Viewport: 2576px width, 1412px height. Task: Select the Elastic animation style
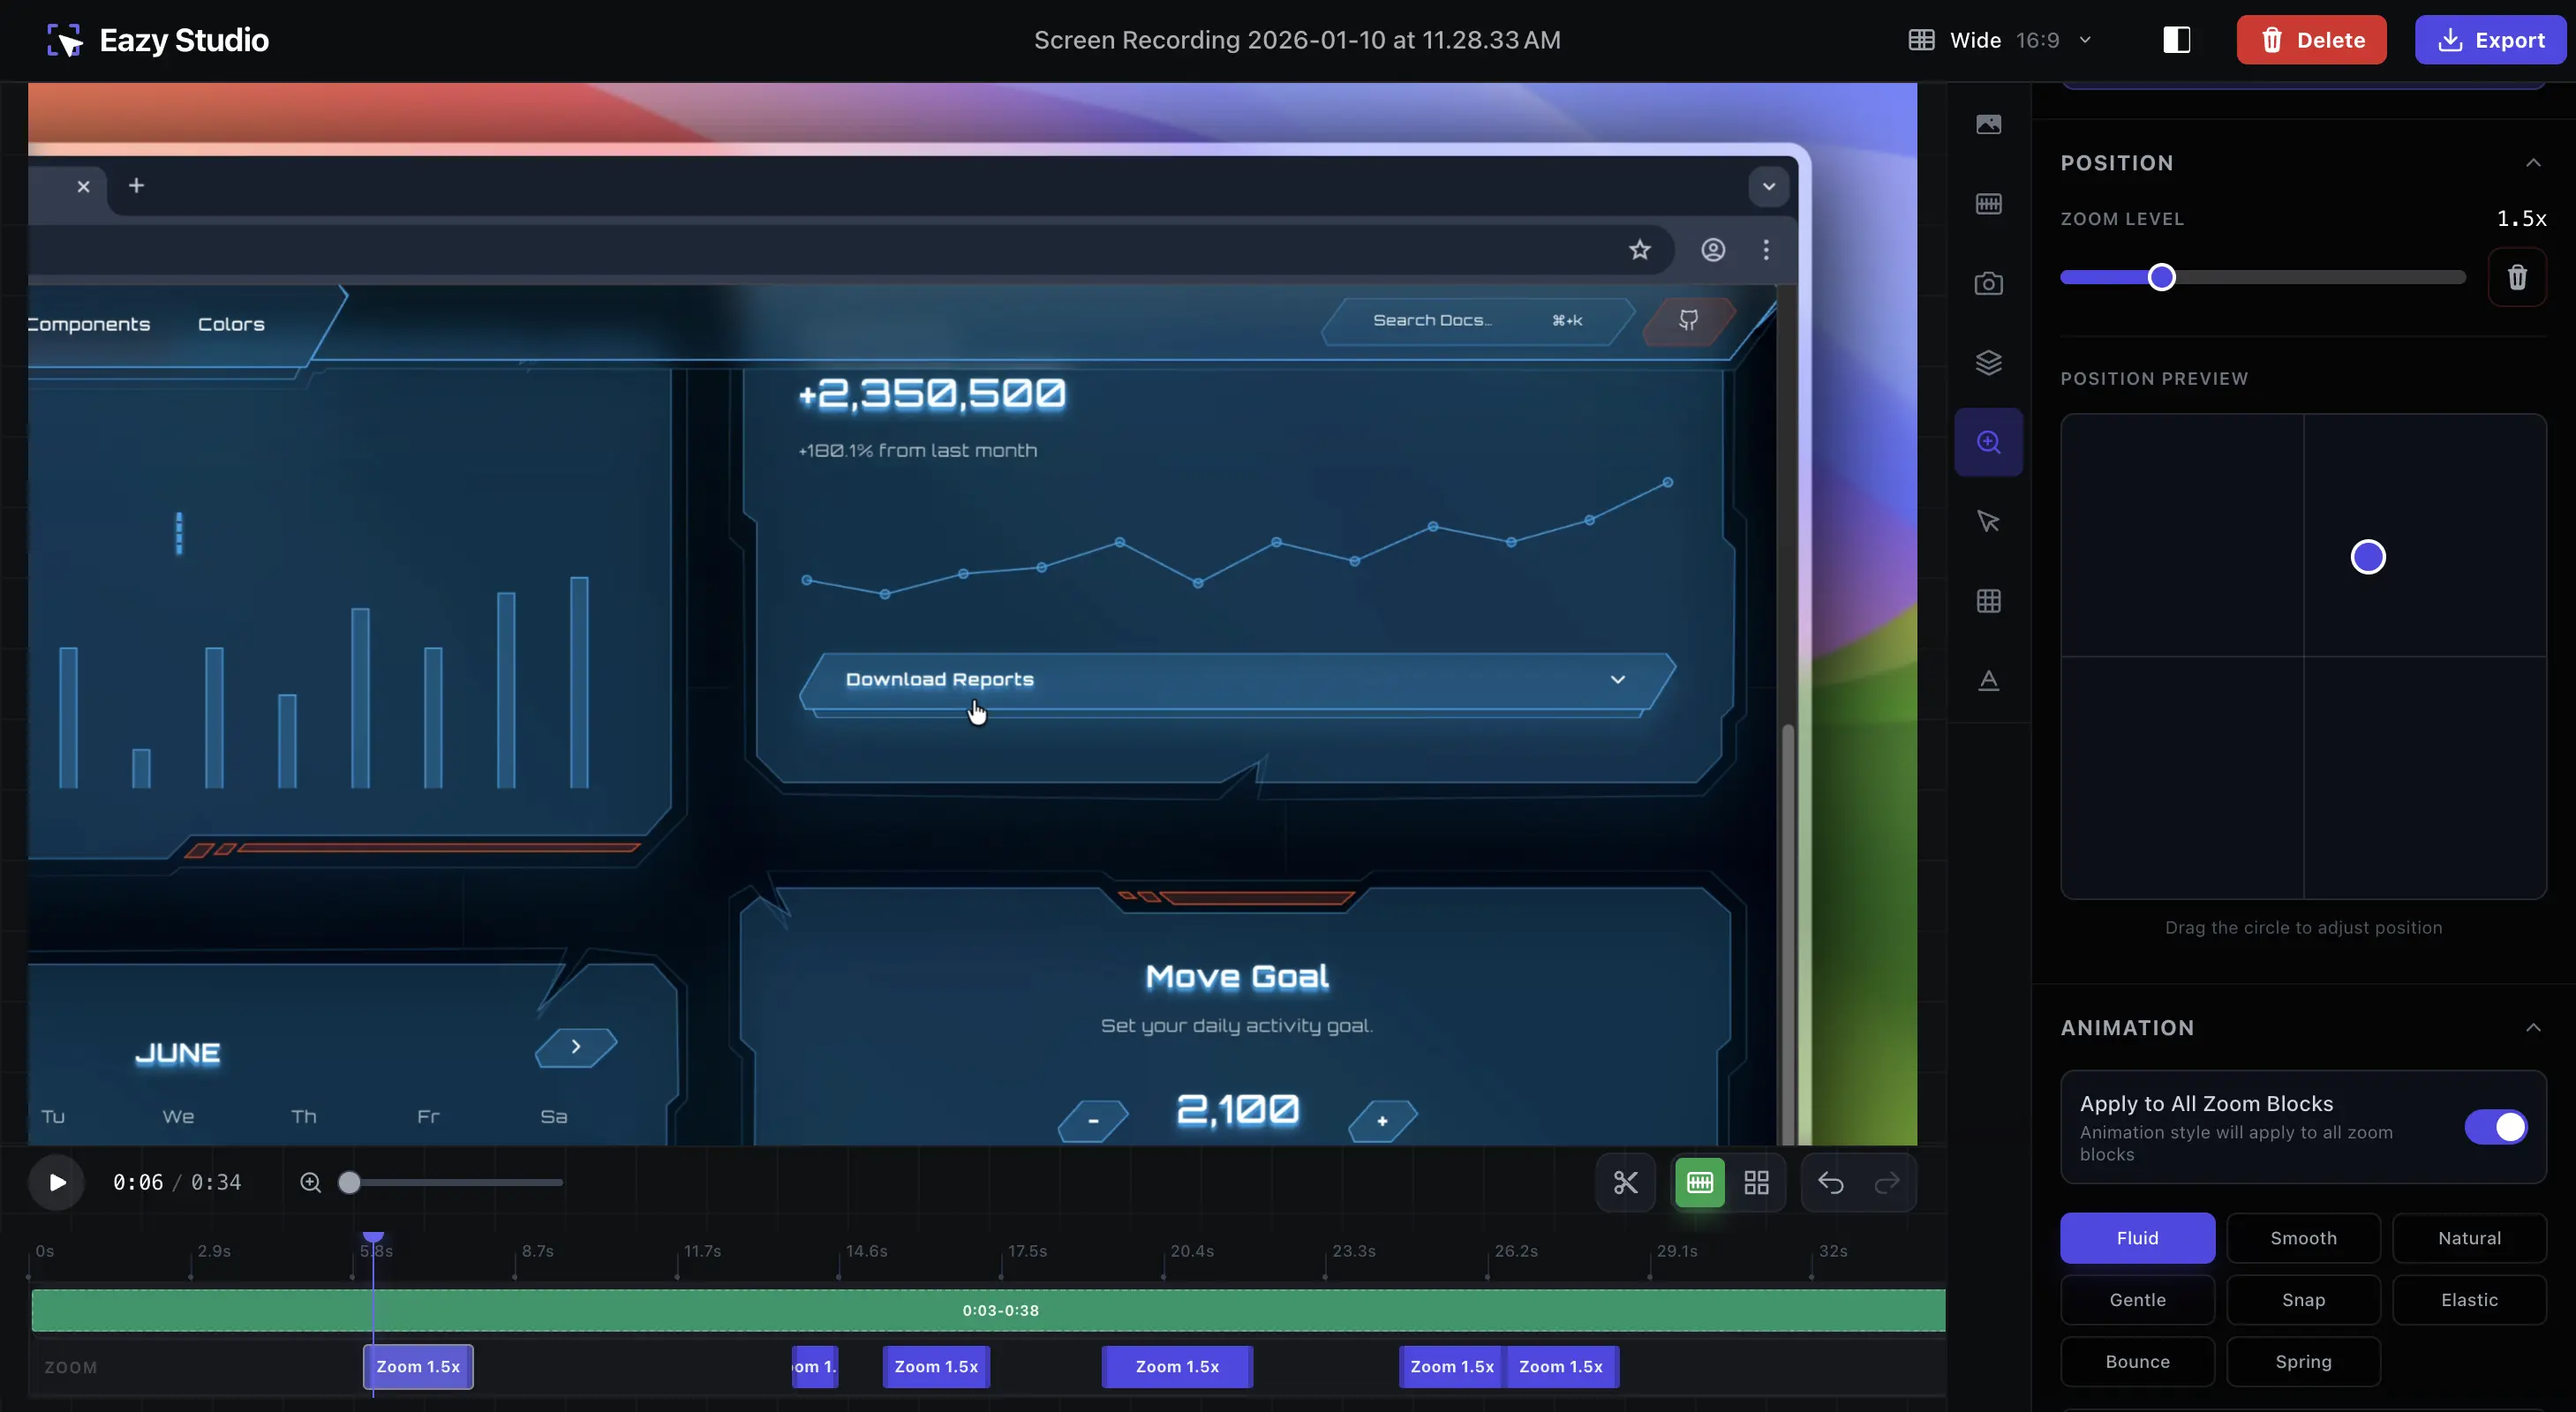click(x=2468, y=1300)
